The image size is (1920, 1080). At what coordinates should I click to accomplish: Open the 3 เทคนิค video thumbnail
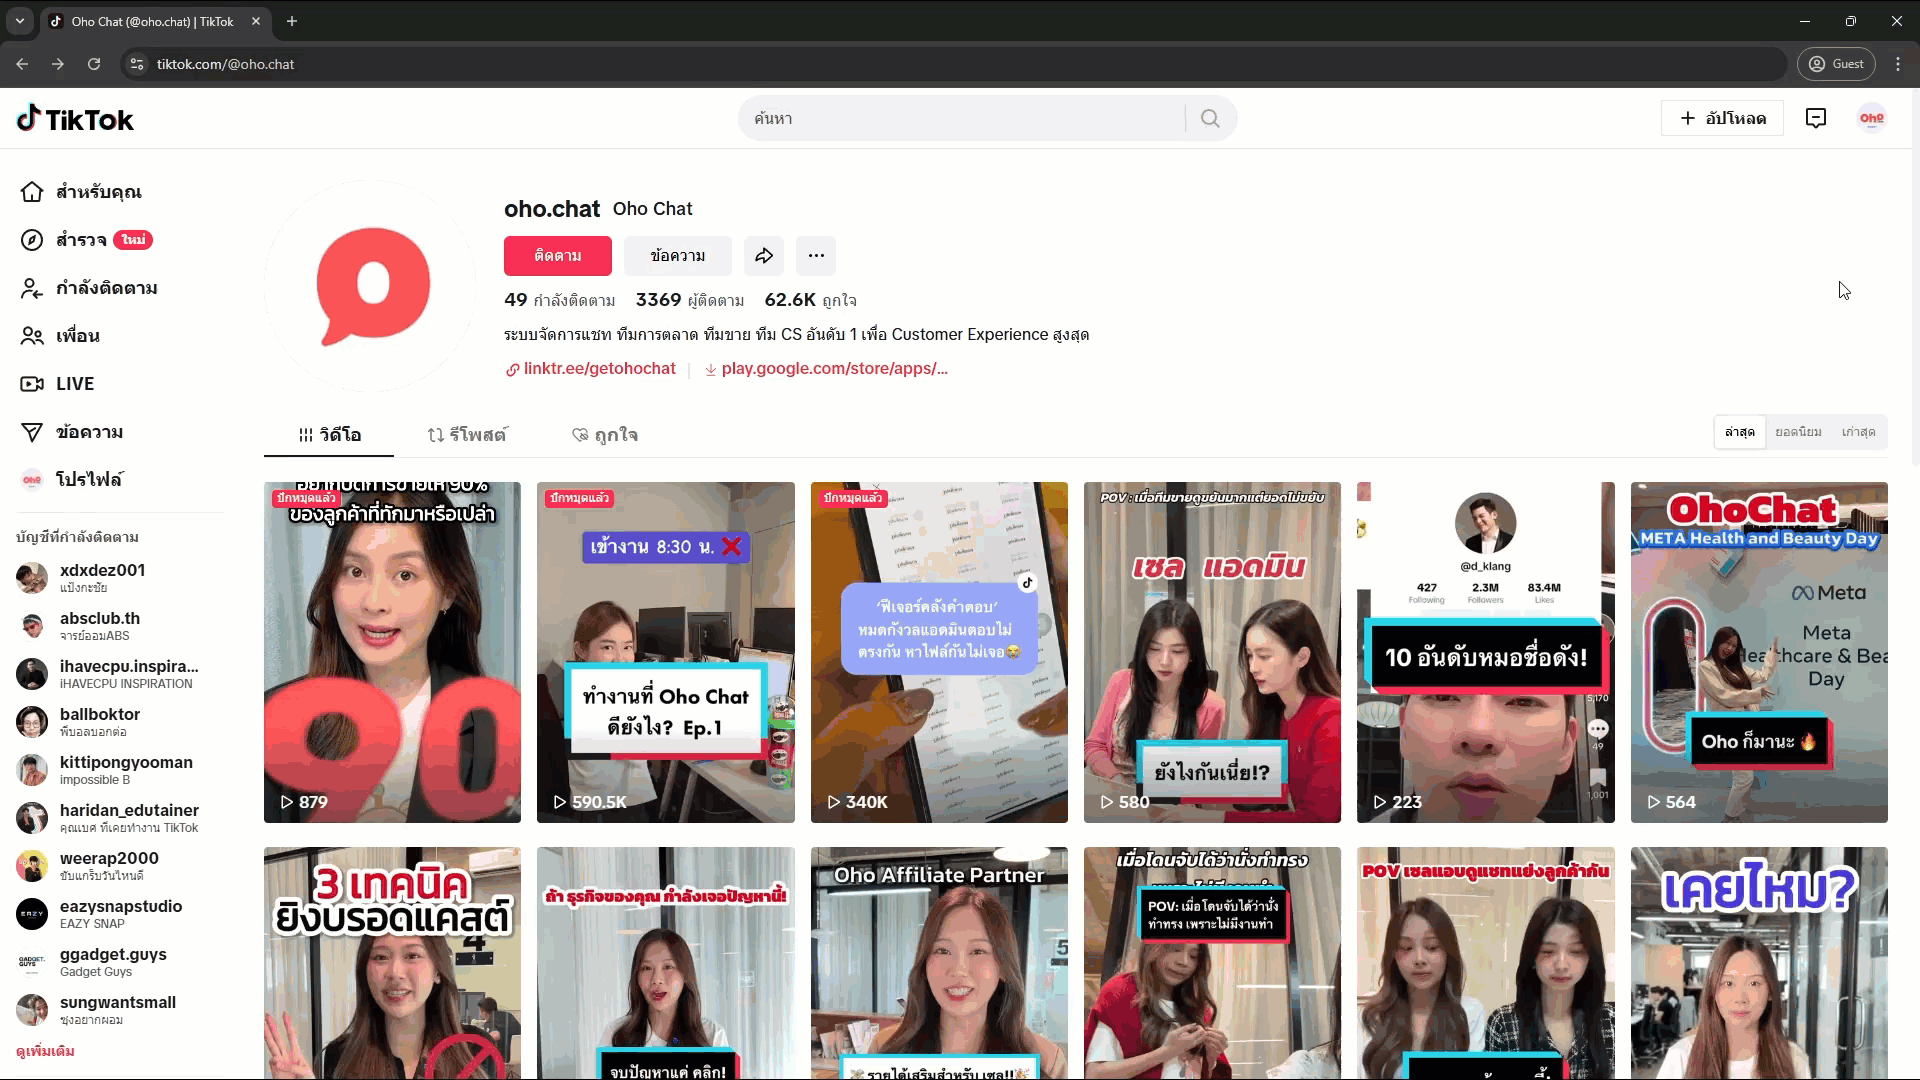392,963
